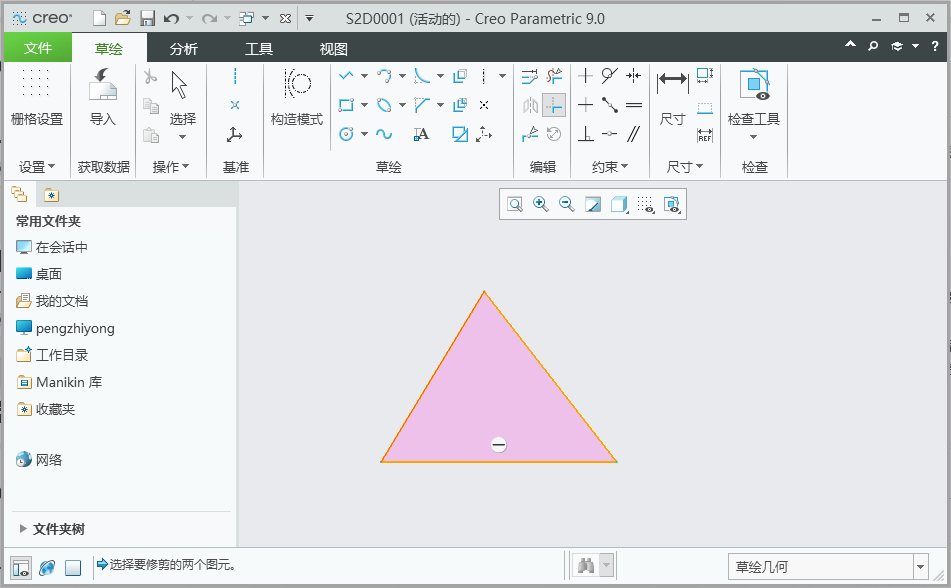Open the 草绘几何 dropdown
Image resolution: width=951 pixels, height=588 pixels.
tap(920, 566)
